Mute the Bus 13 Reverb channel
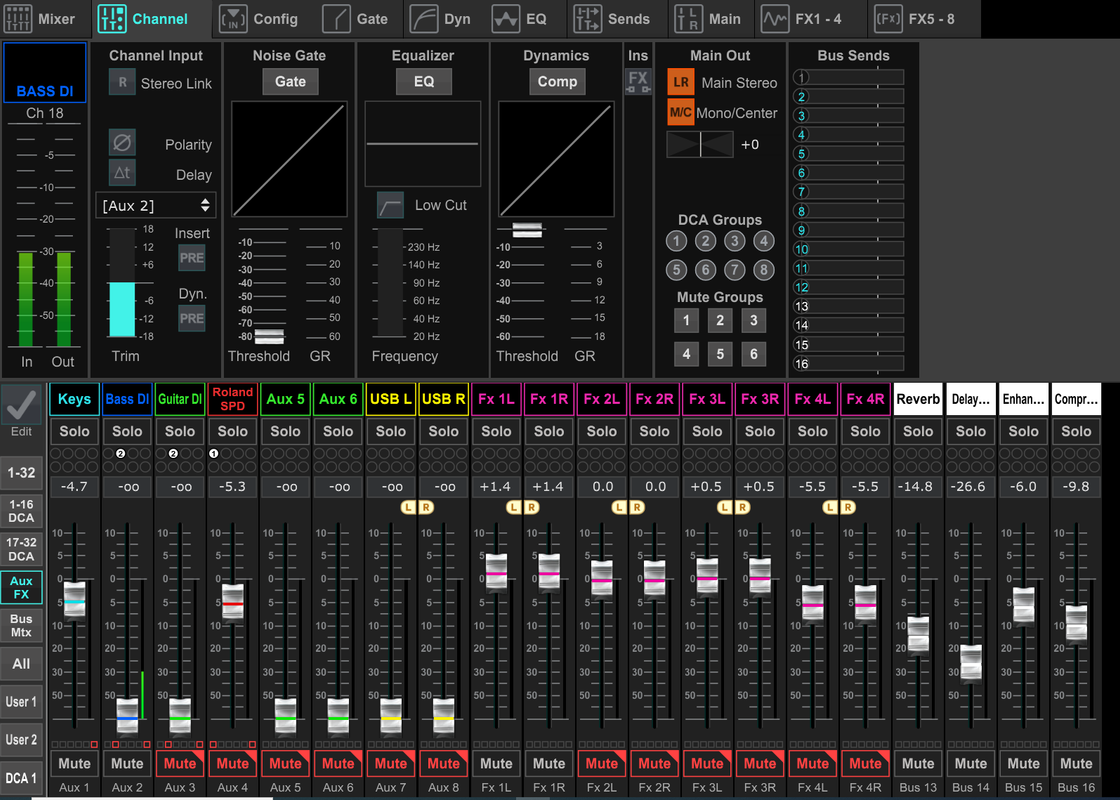The width and height of the screenshot is (1120, 800). pyautogui.click(x=918, y=764)
